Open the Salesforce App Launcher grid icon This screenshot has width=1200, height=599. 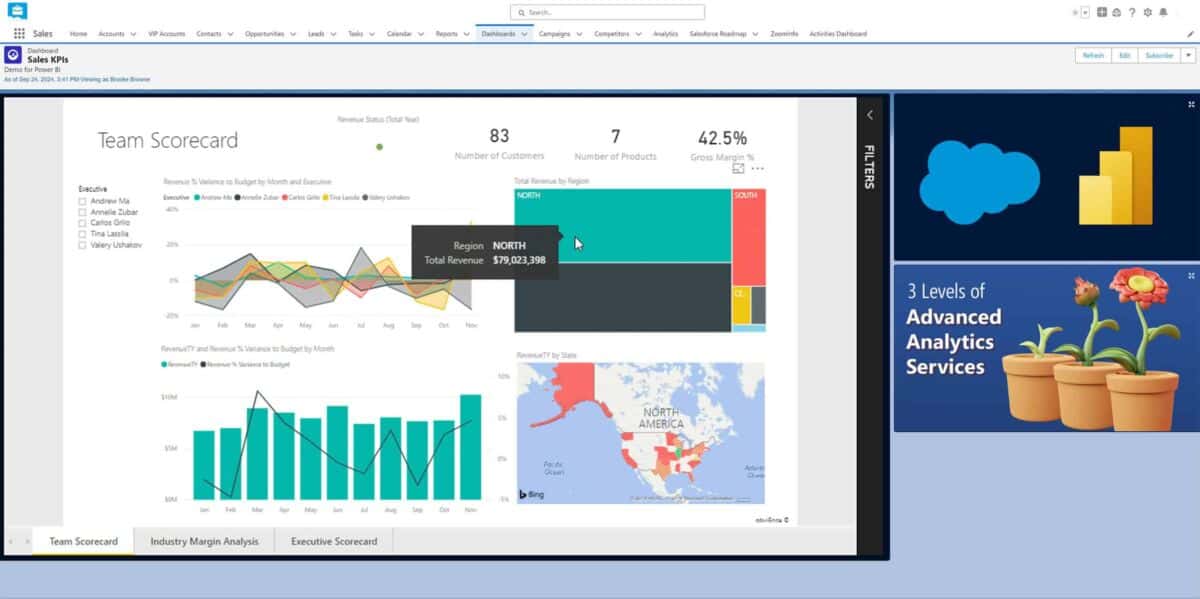18,33
